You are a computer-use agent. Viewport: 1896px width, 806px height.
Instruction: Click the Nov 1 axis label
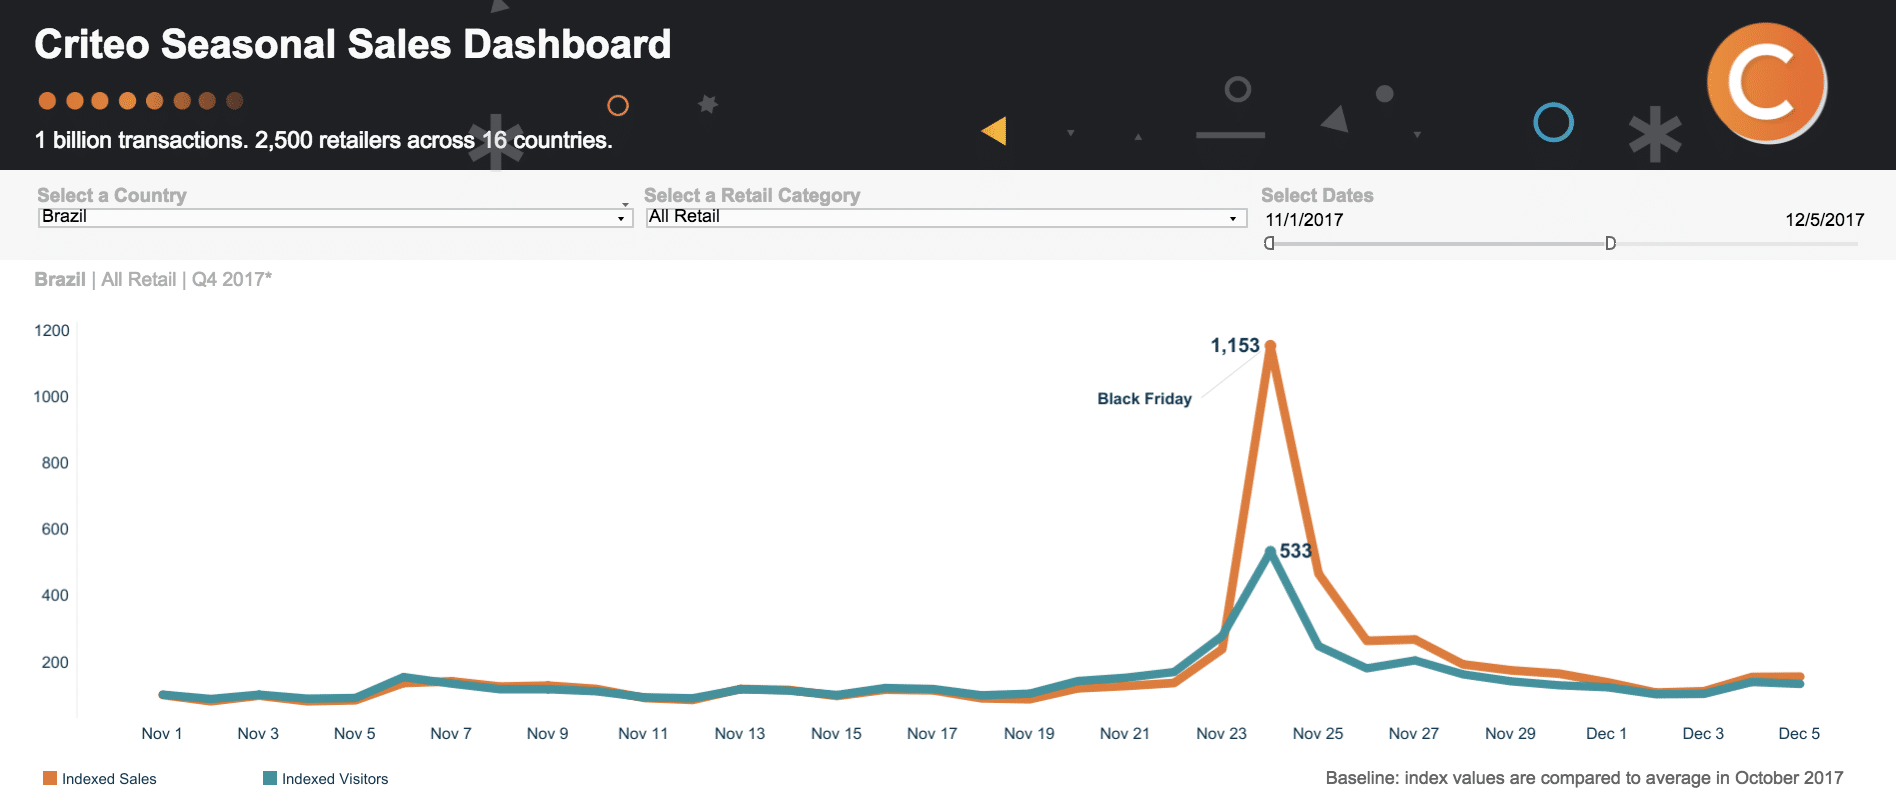162,734
